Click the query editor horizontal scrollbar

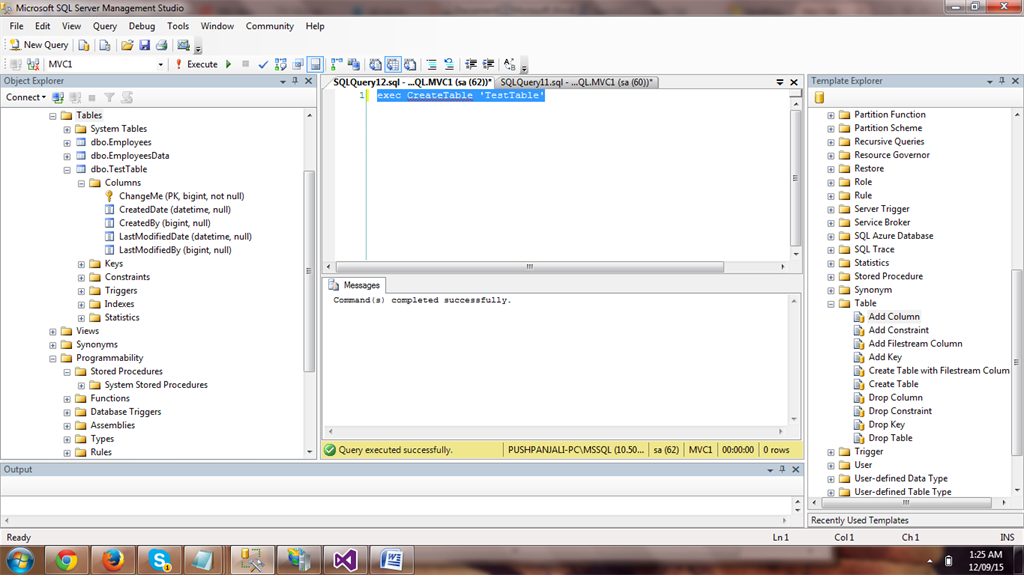(x=529, y=267)
